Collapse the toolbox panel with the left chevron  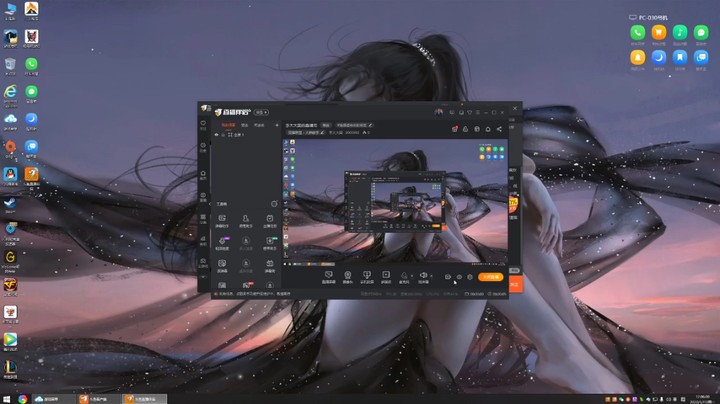point(210,204)
